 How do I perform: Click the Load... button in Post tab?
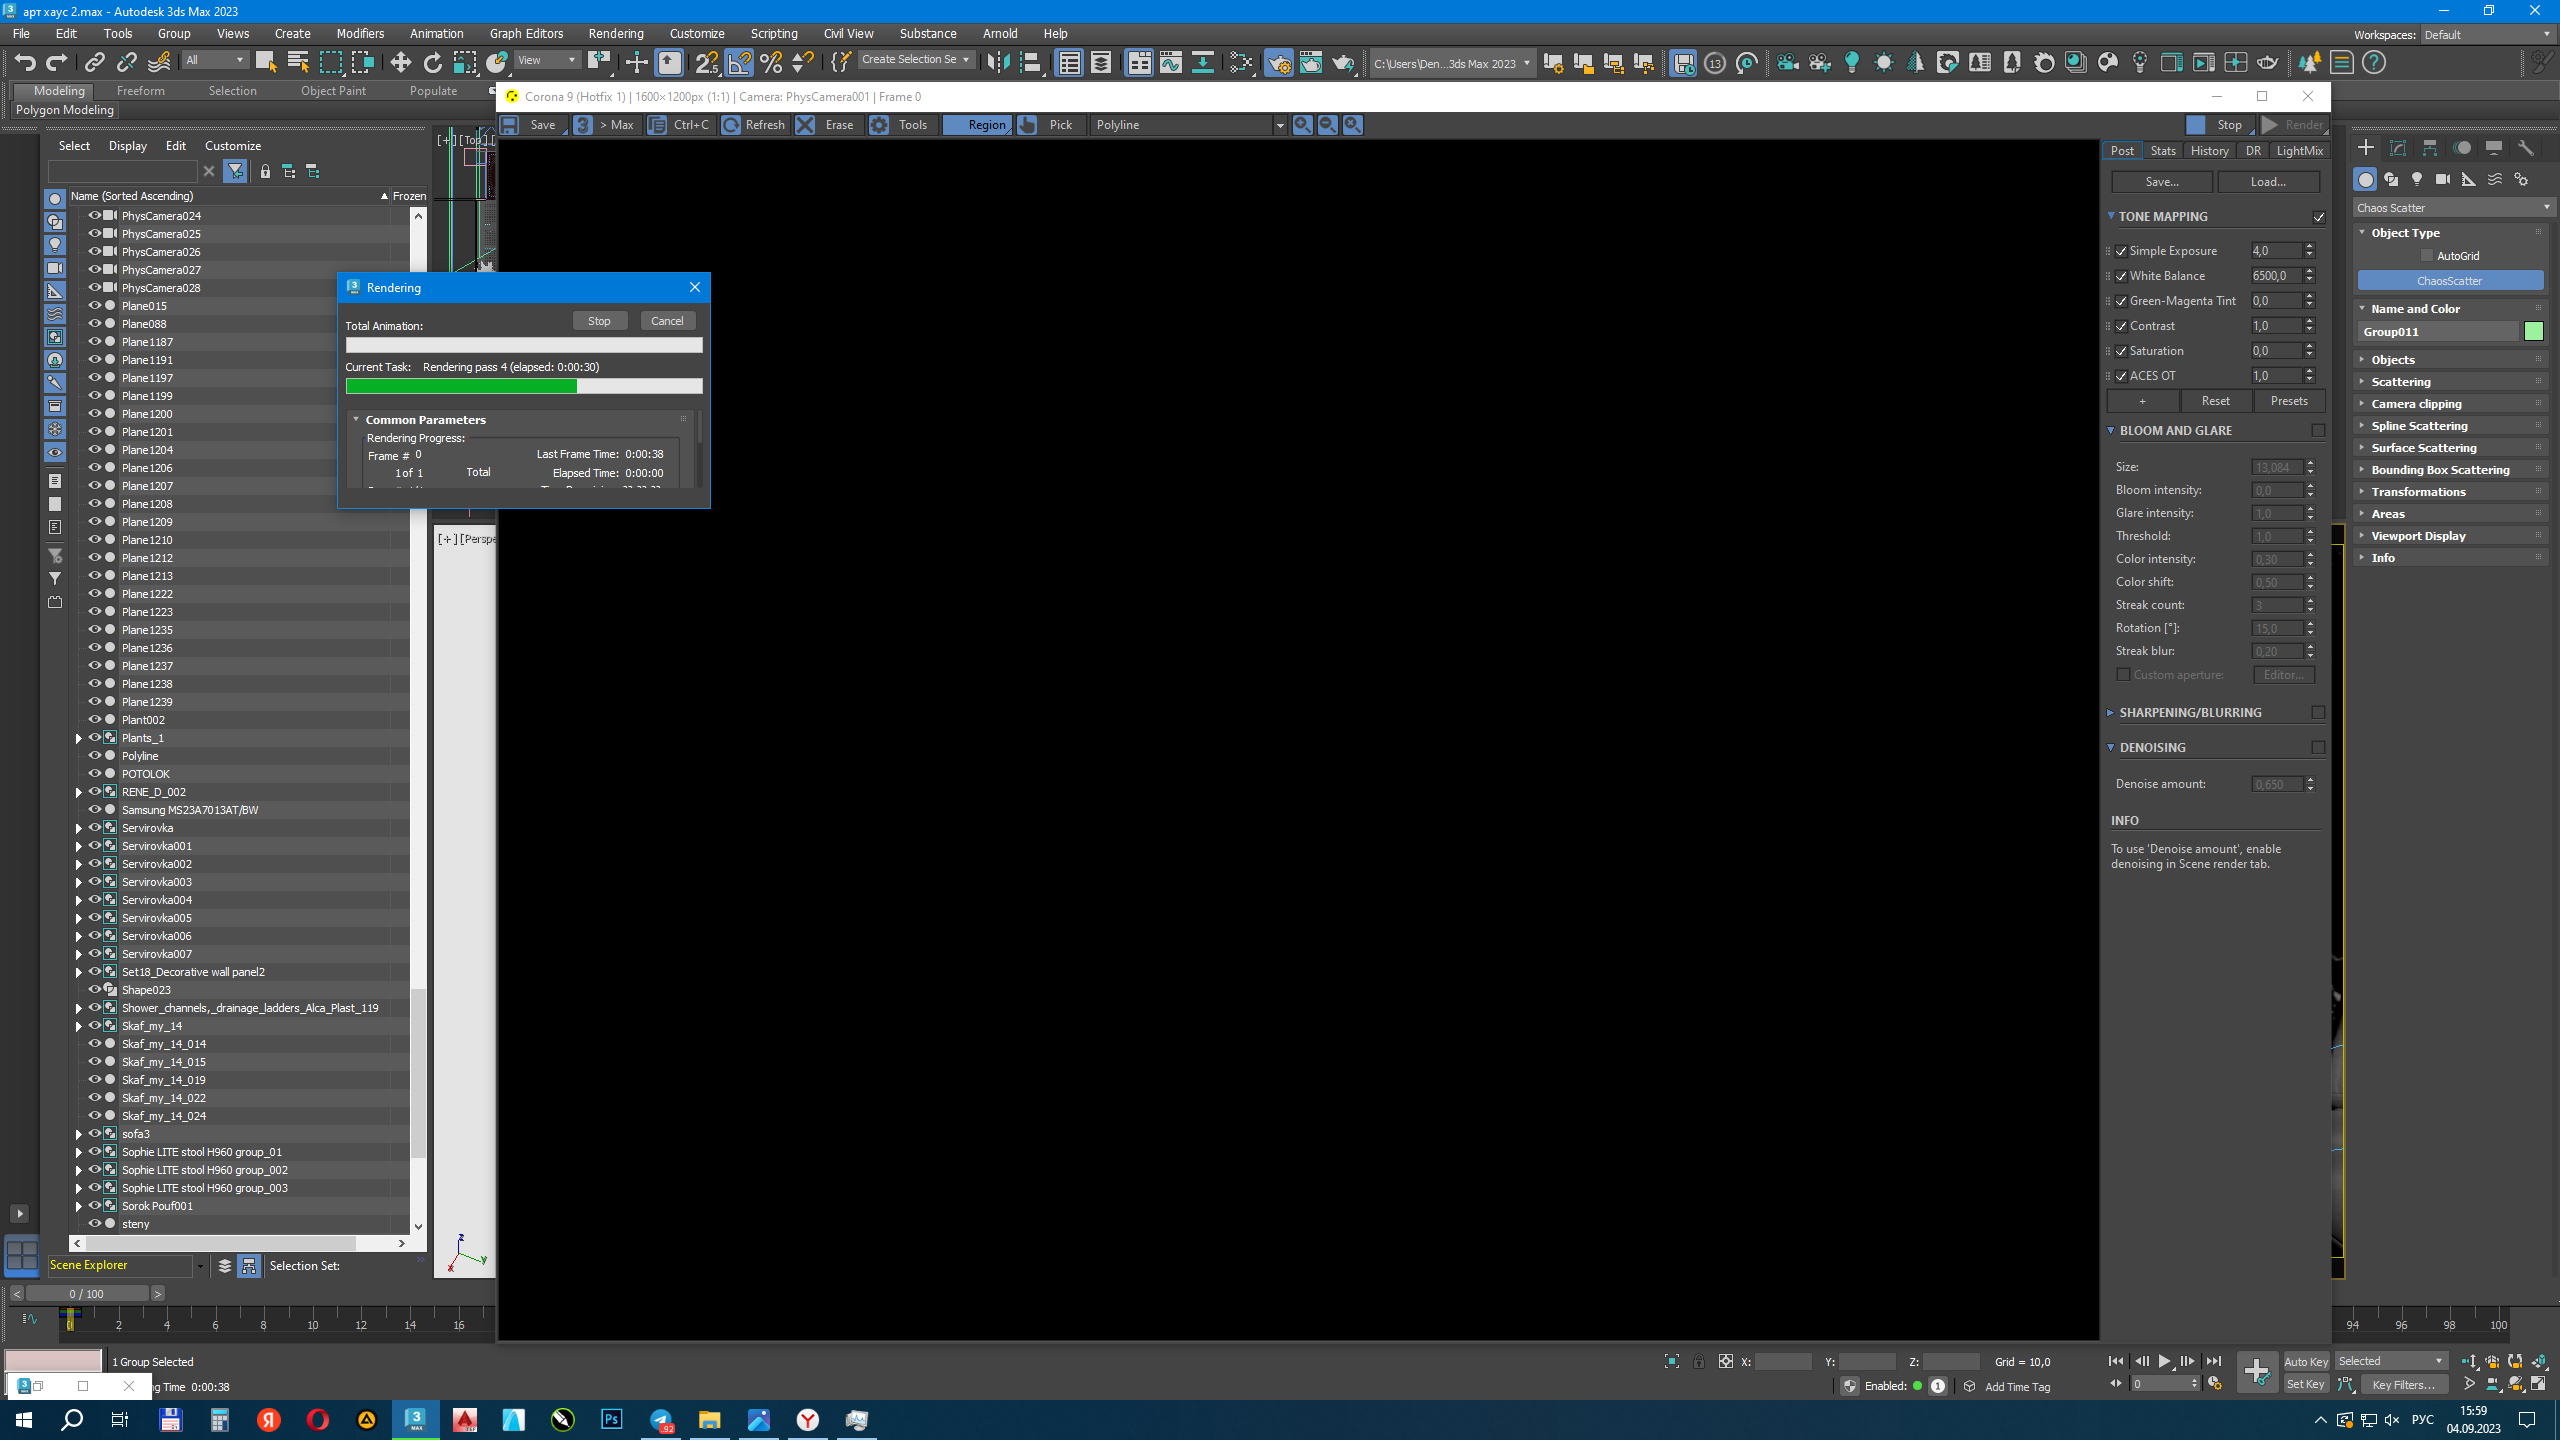(2268, 182)
